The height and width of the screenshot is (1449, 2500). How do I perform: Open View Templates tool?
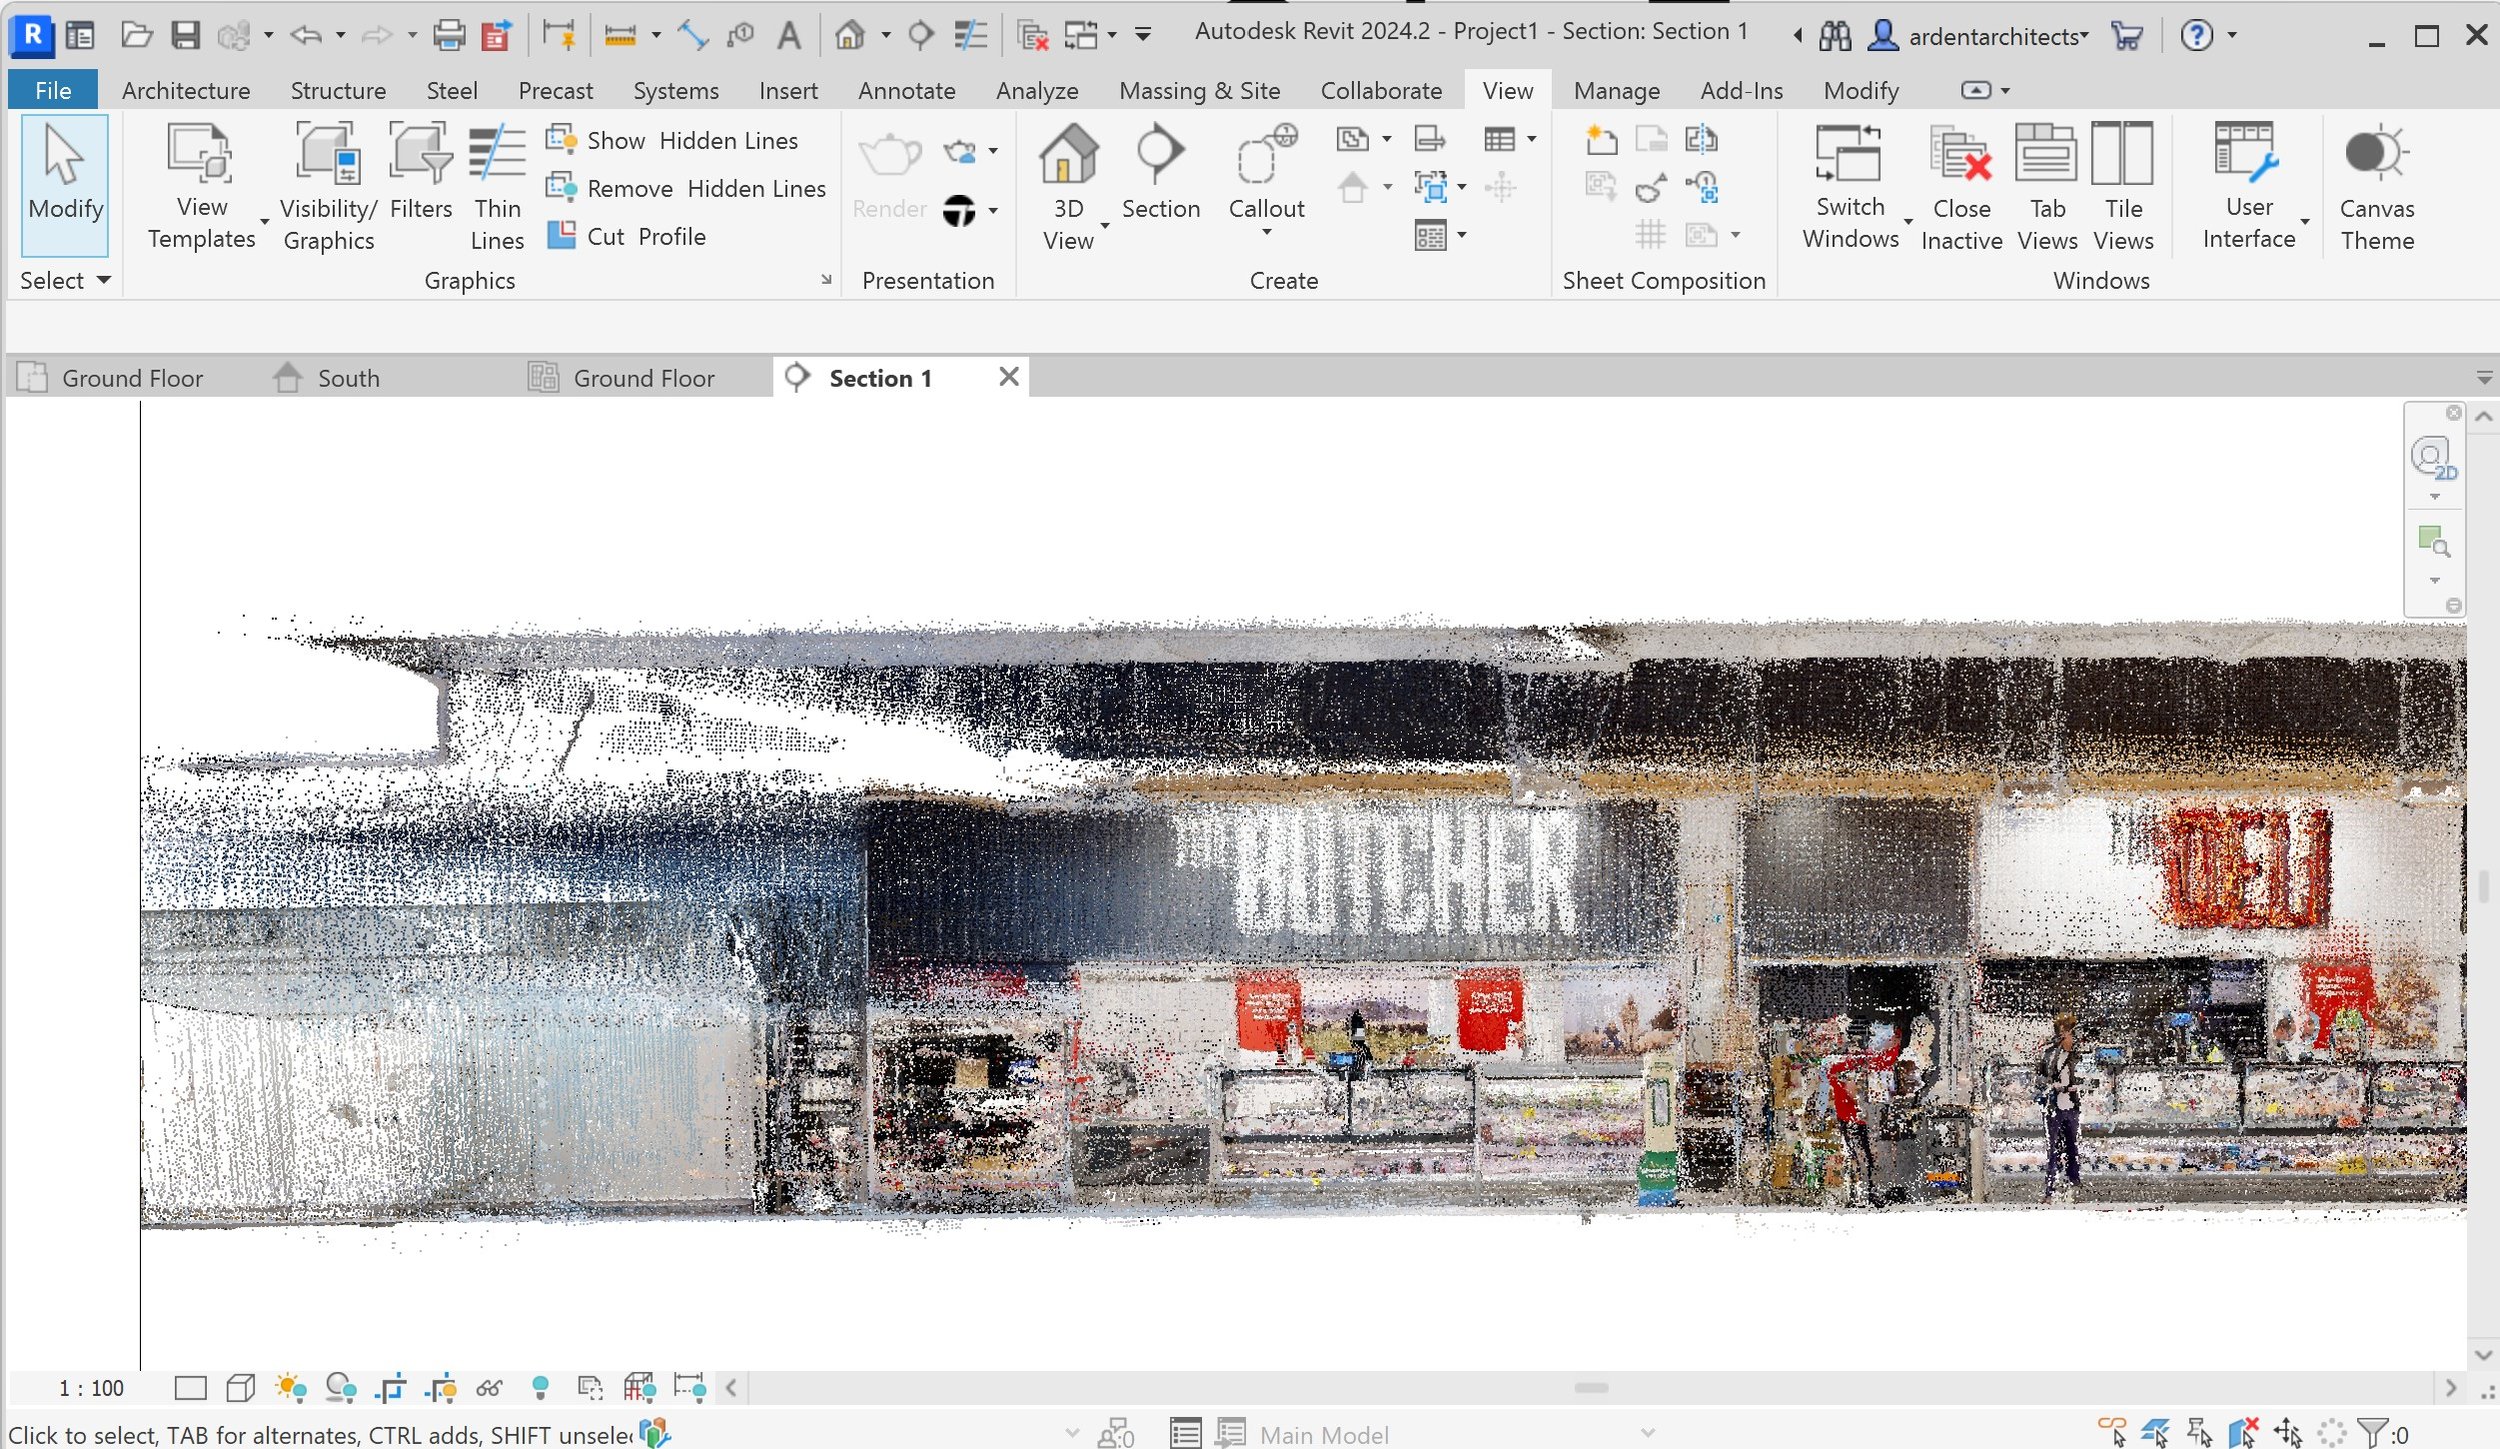201,186
